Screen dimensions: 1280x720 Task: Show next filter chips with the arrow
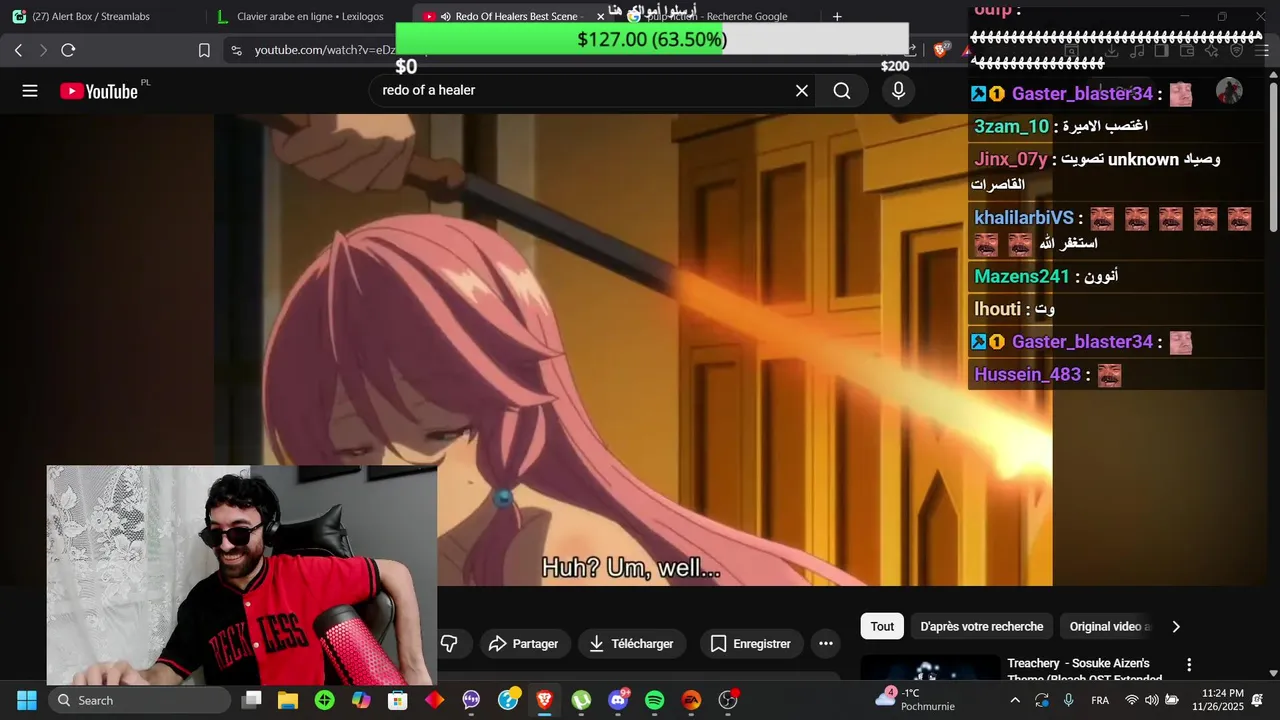[1176, 627]
